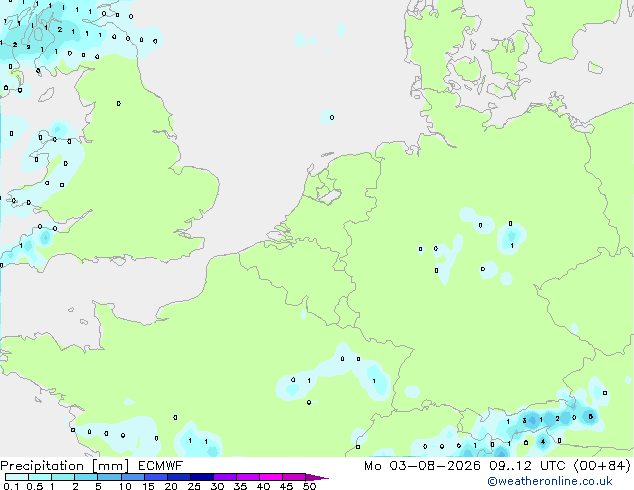Select the 30–35 mm purple legend swatch
Screen dimensions: 634x490
point(224,477)
